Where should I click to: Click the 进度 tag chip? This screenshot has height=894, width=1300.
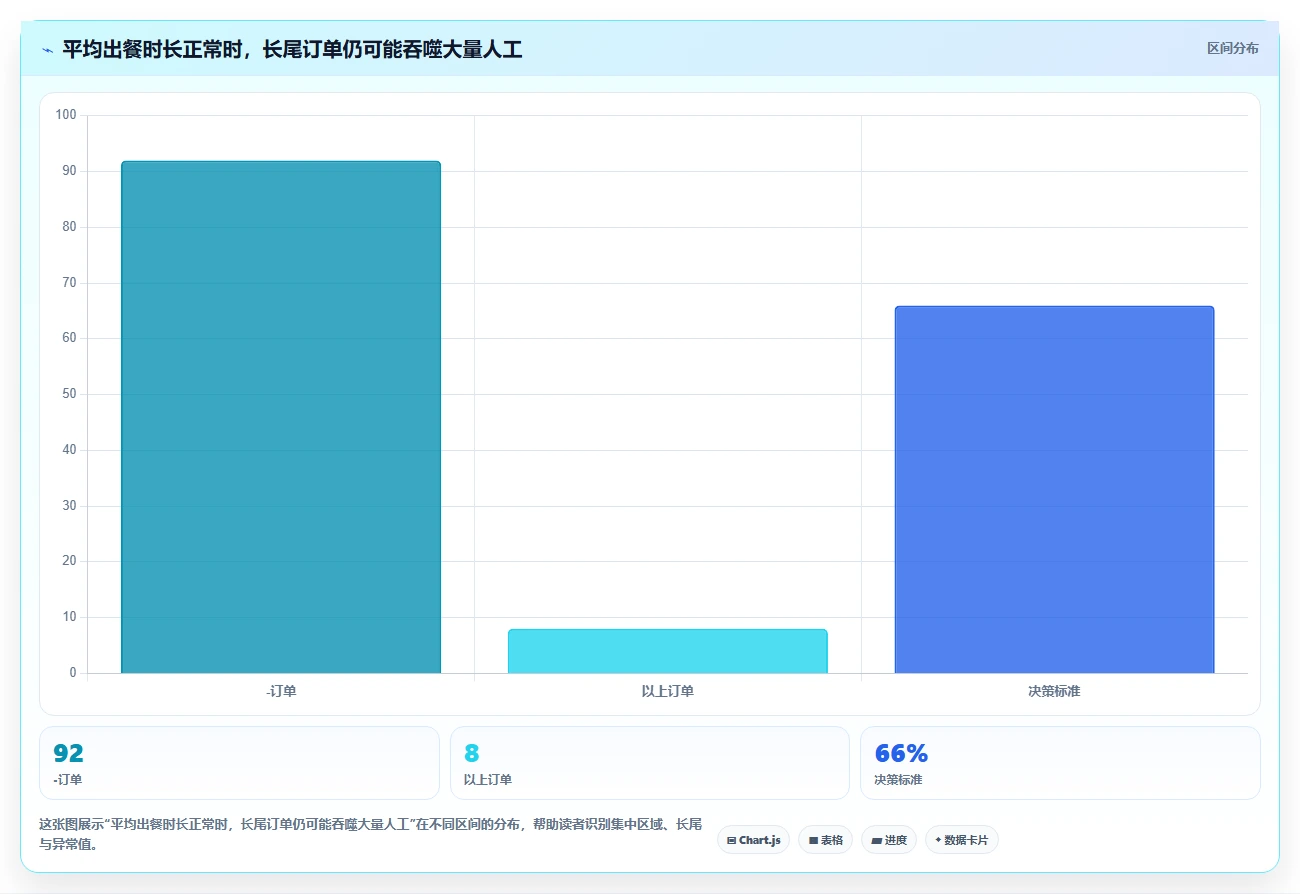click(888, 840)
